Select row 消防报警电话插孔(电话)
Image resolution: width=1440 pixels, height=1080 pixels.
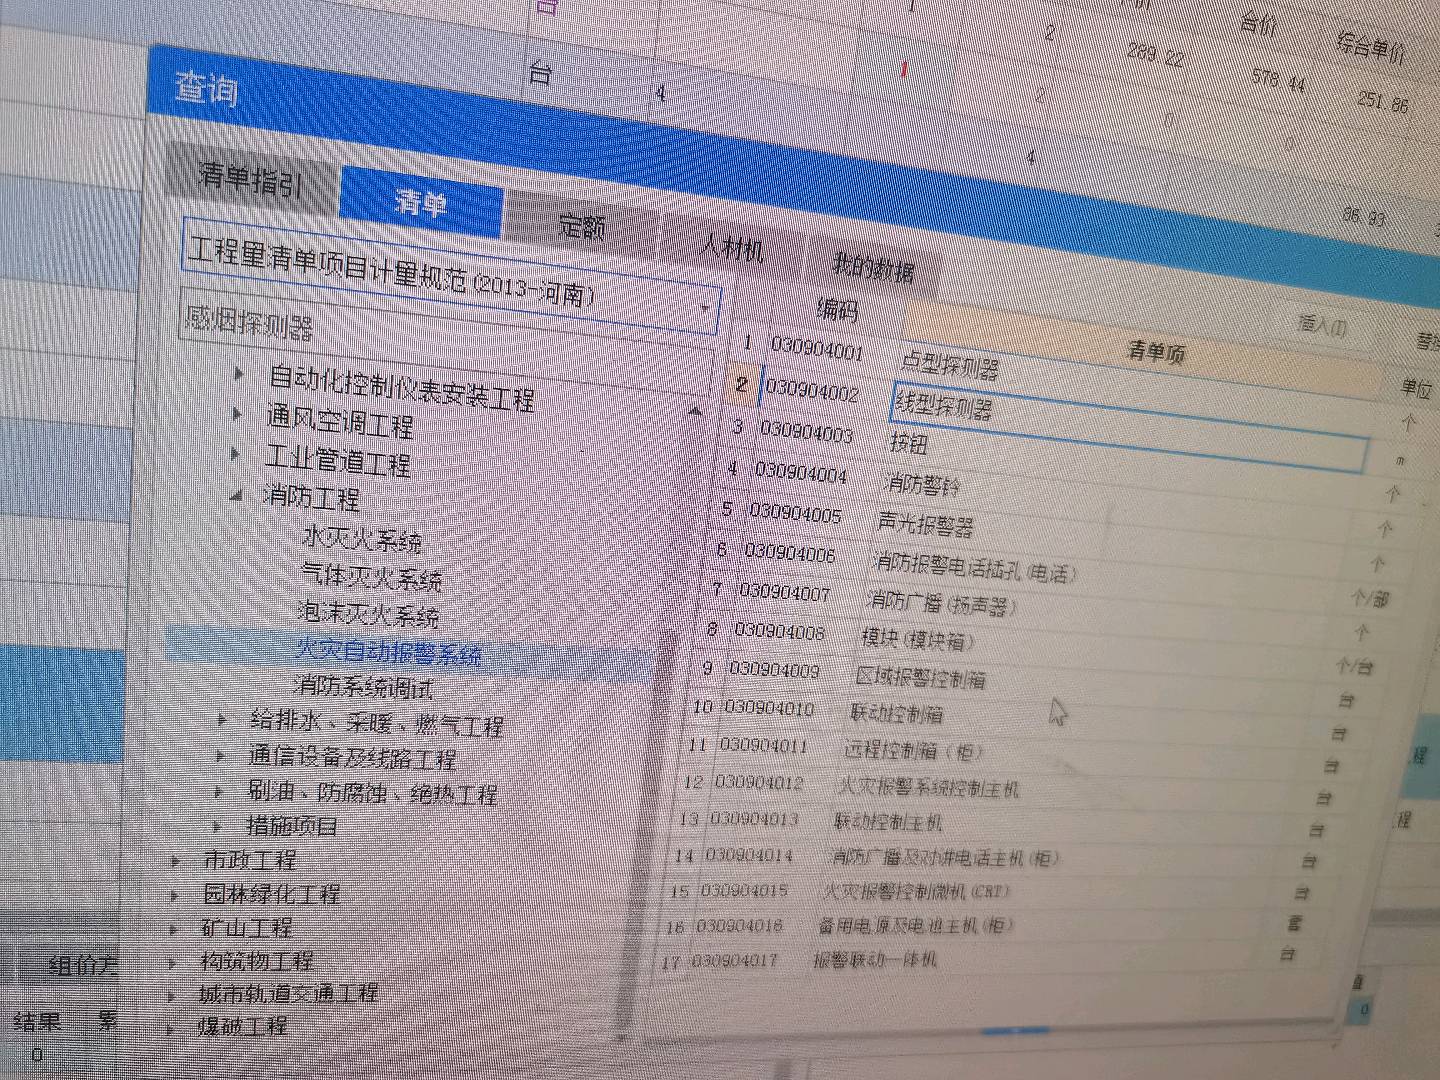pyautogui.click(x=973, y=567)
